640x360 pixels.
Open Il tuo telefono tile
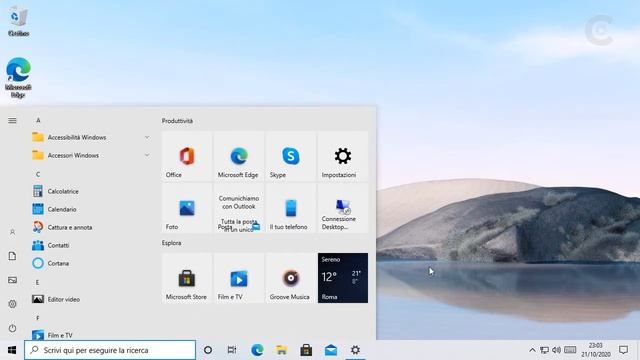click(x=291, y=208)
